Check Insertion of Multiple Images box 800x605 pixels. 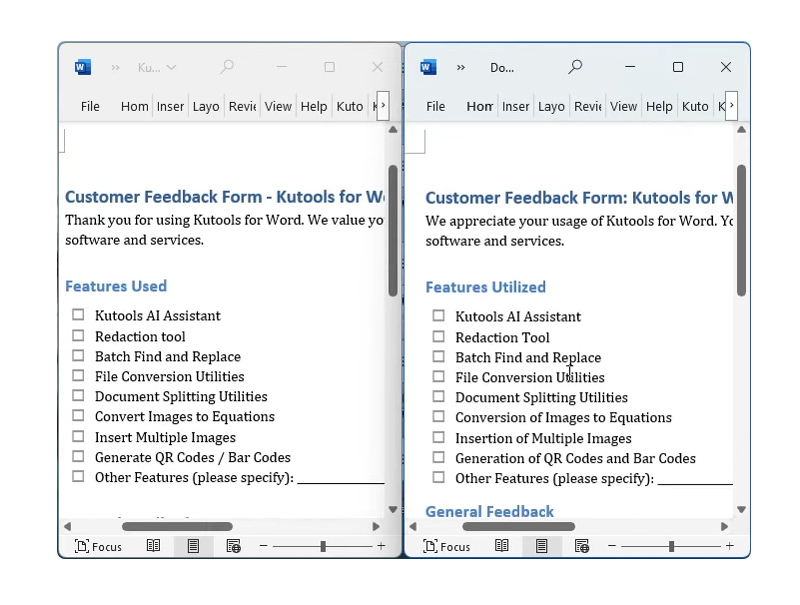[x=438, y=437]
